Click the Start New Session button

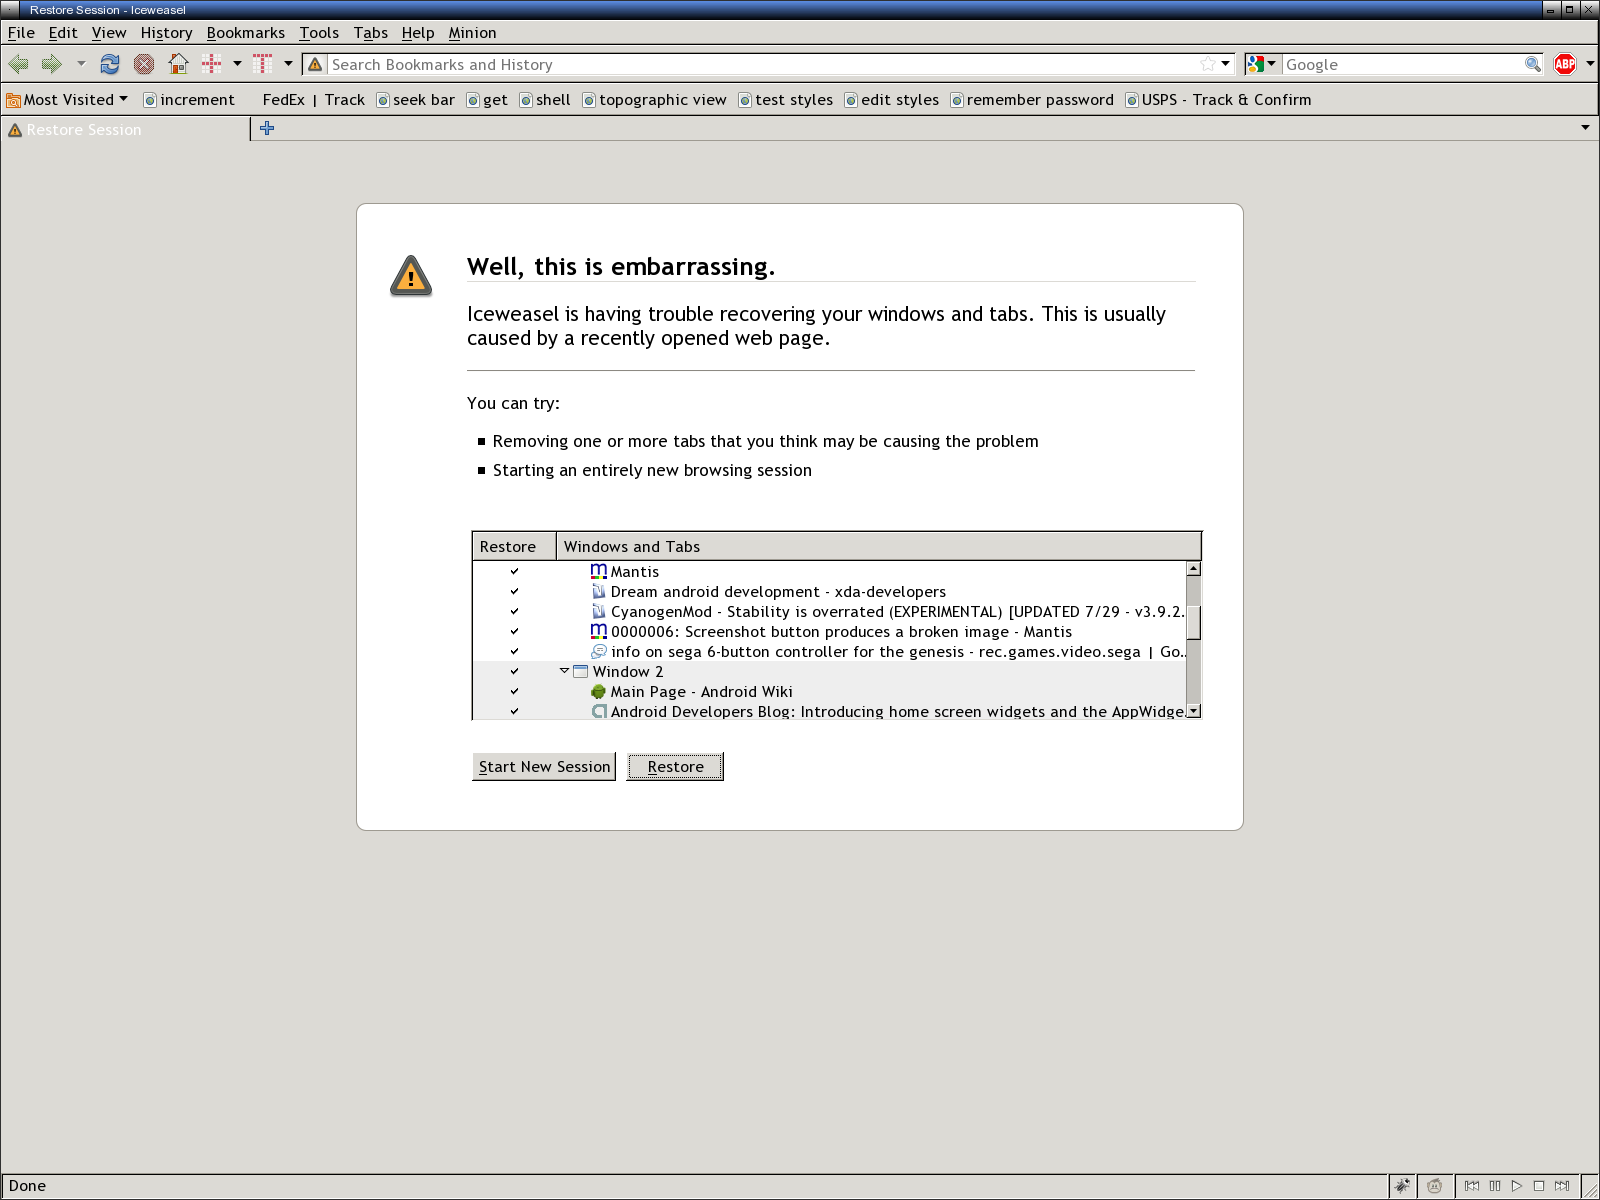click(544, 767)
